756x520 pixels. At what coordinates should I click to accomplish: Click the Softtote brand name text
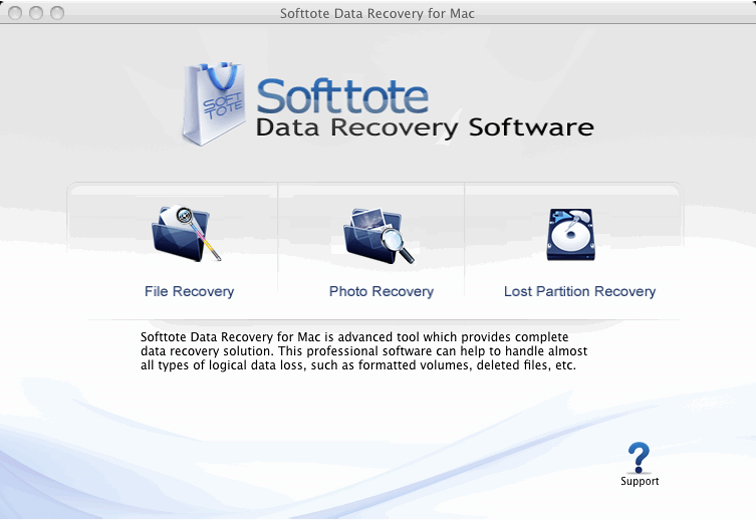[342, 95]
